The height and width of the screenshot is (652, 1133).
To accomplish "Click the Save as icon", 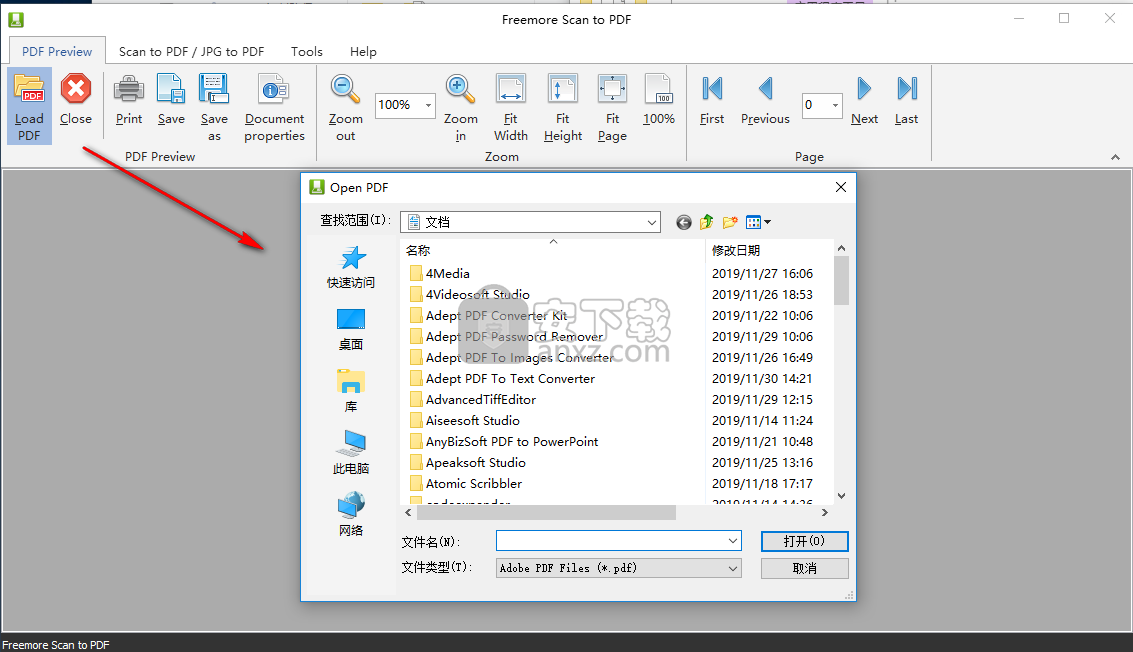I will point(214,90).
